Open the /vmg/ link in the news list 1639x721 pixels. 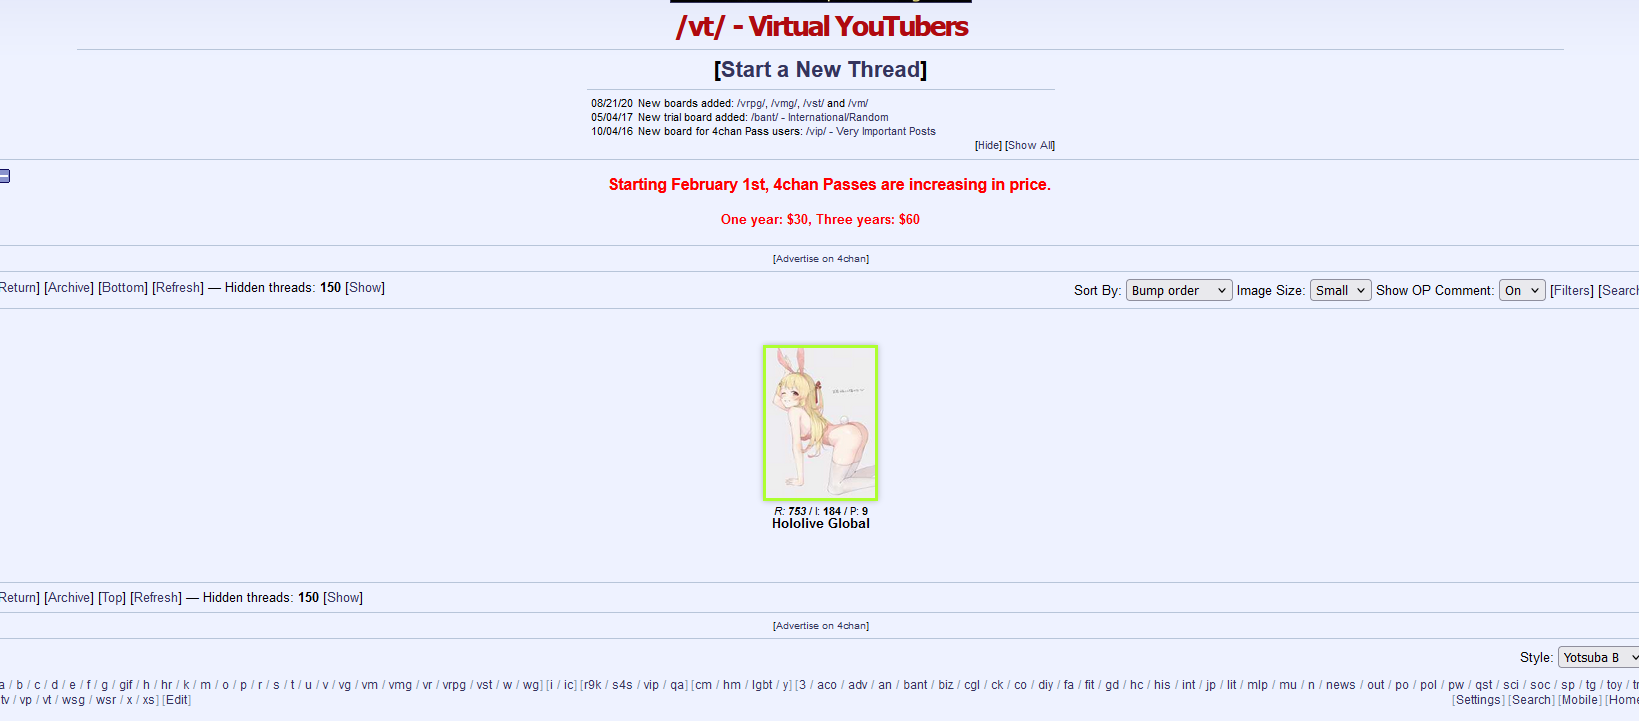(x=784, y=103)
